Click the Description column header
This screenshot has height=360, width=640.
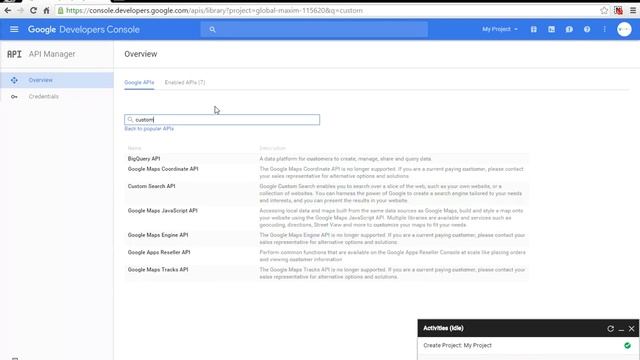272,148
